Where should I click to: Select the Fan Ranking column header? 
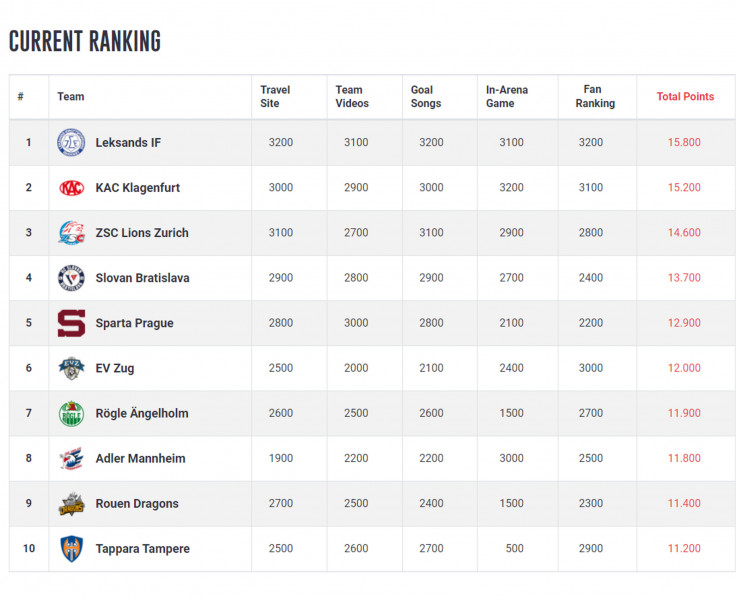(x=595, y=96)
